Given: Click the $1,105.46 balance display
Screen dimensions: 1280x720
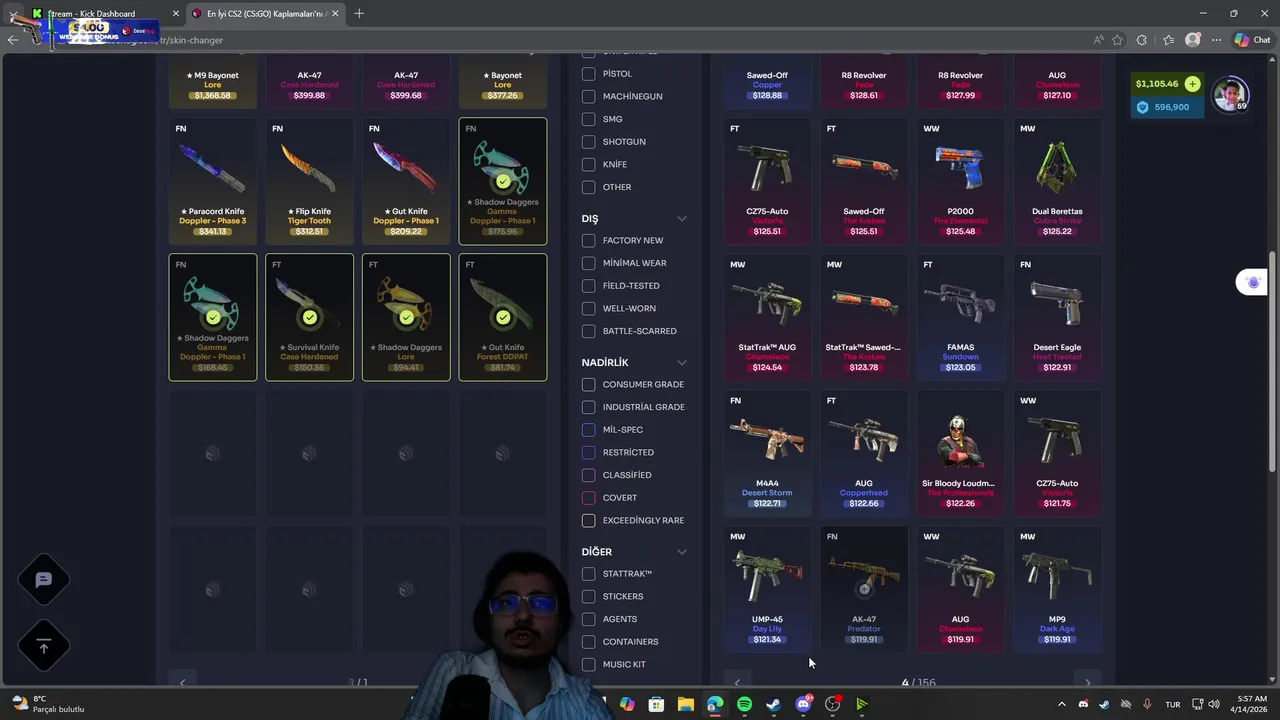Looking at the screenshot, I should (1157, 84).
